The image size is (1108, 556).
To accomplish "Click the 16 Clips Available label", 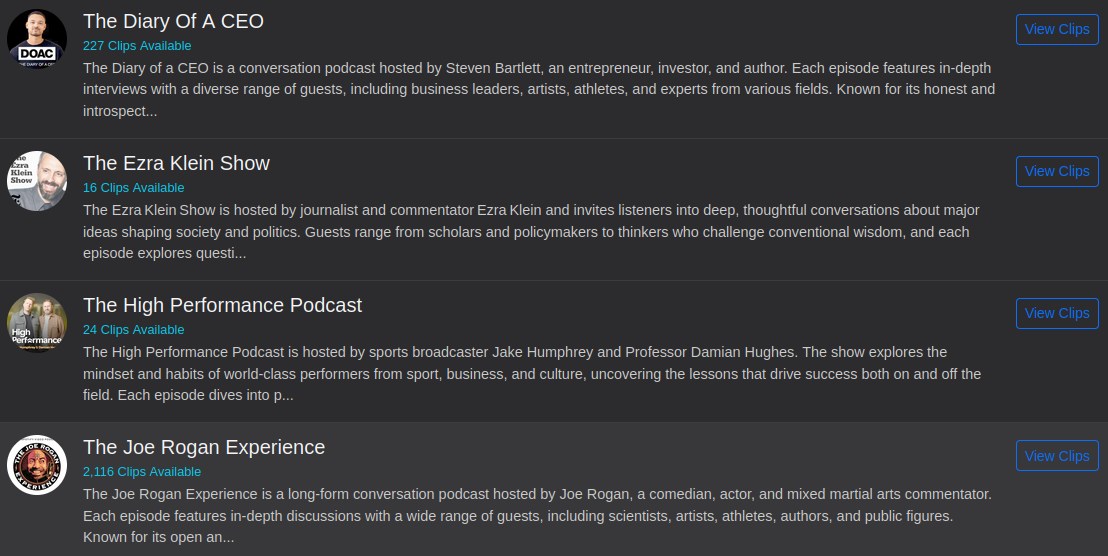I will (134, 188).
